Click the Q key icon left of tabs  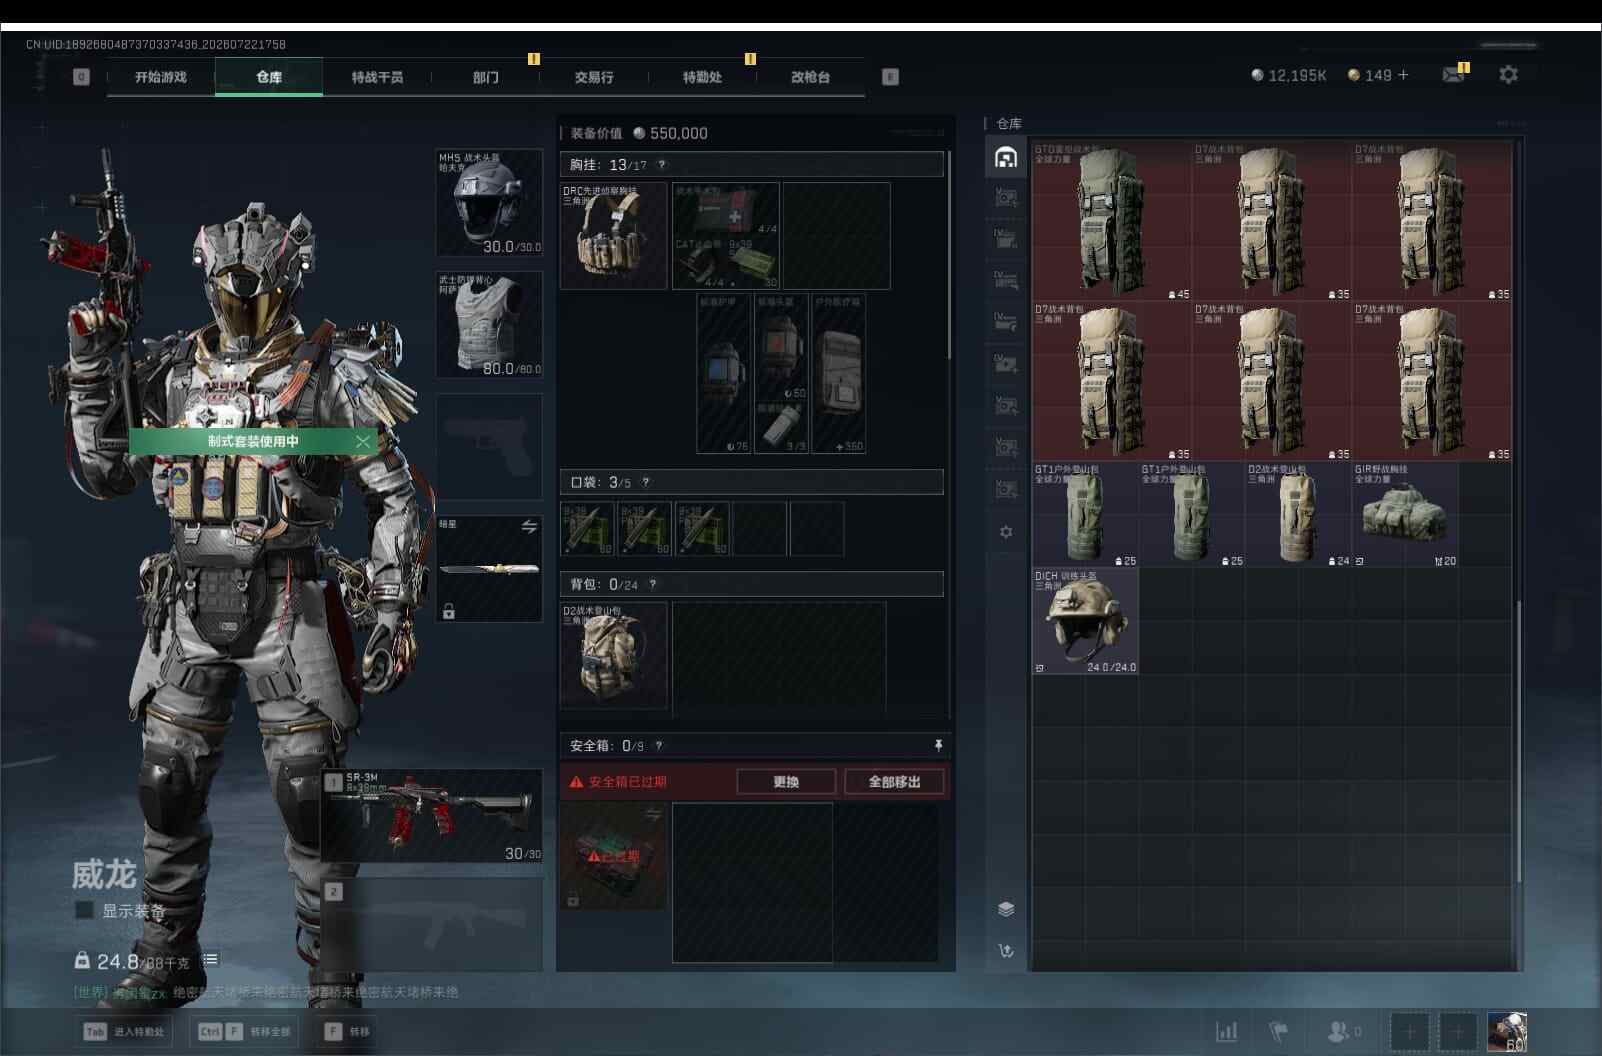pos(81,77)
